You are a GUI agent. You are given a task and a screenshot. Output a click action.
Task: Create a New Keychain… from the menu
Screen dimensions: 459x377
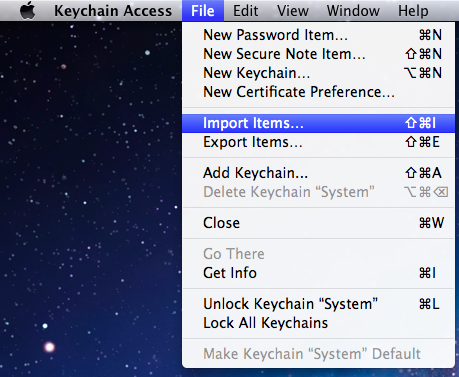click(318, 73)
